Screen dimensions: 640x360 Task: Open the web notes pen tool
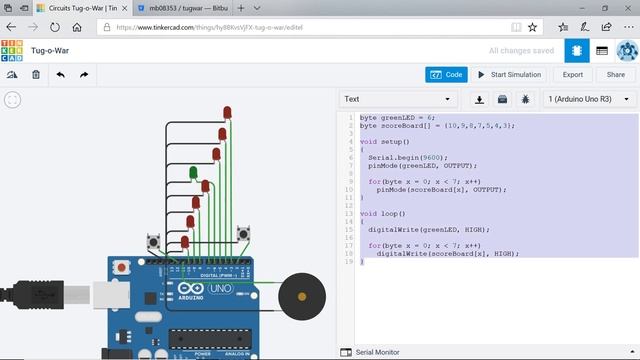(x=584, y=27)
